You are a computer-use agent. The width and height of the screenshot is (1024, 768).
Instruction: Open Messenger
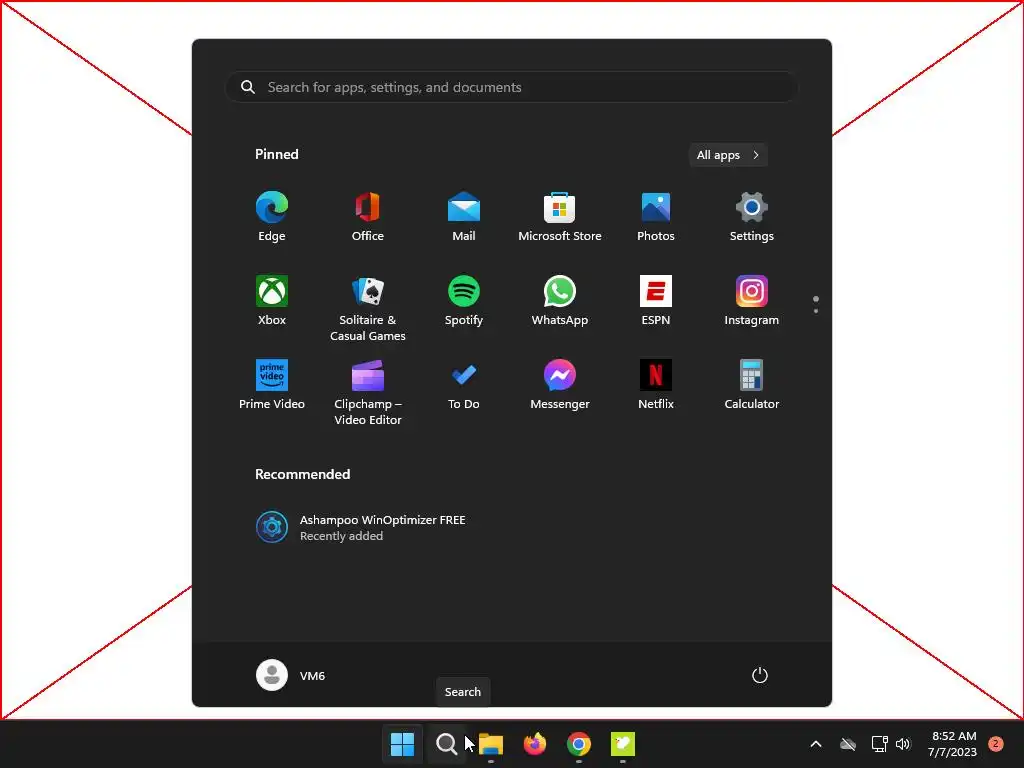click(x=560, y=385)
